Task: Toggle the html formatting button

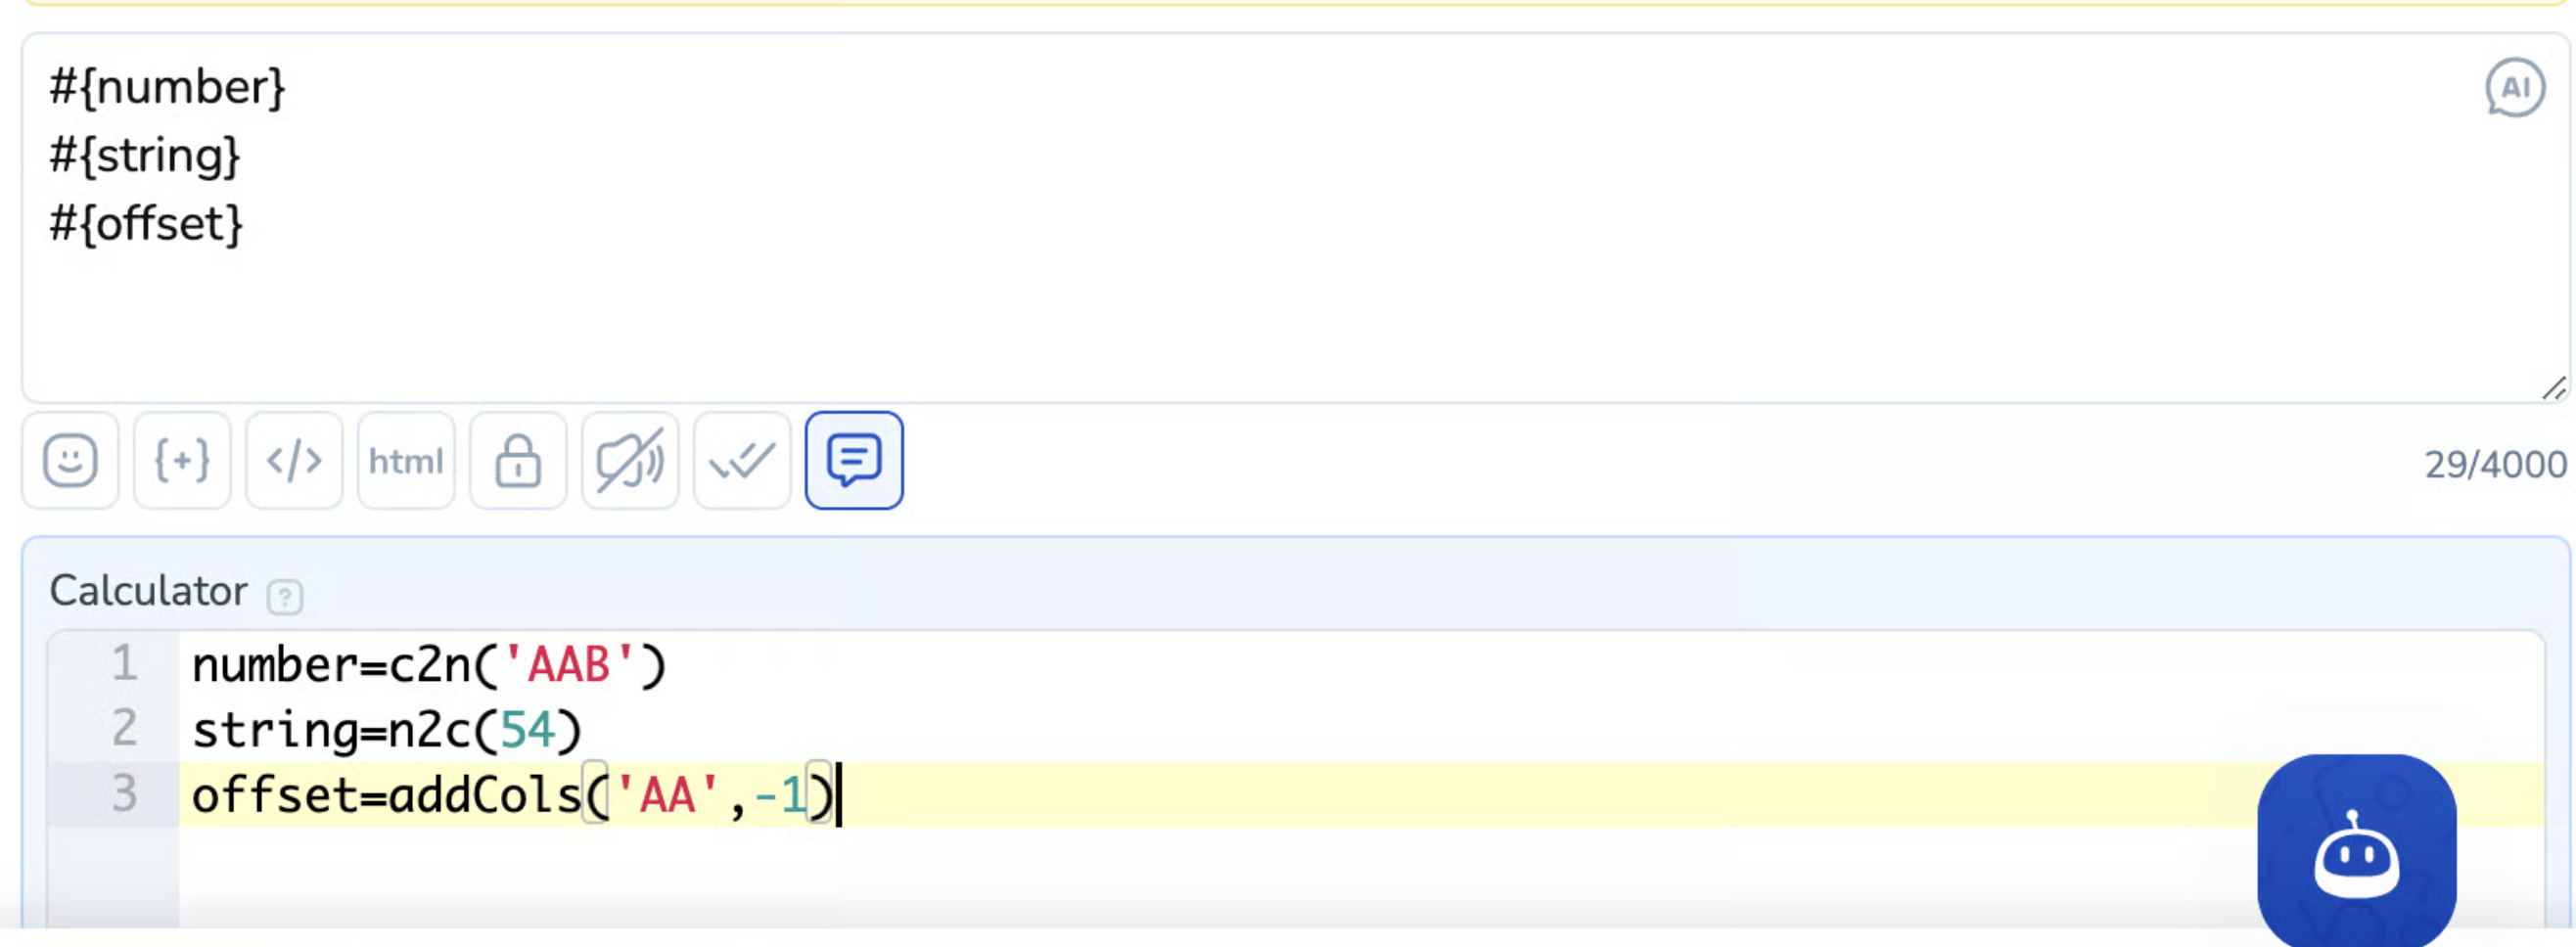Action: [x=406, y=461]
